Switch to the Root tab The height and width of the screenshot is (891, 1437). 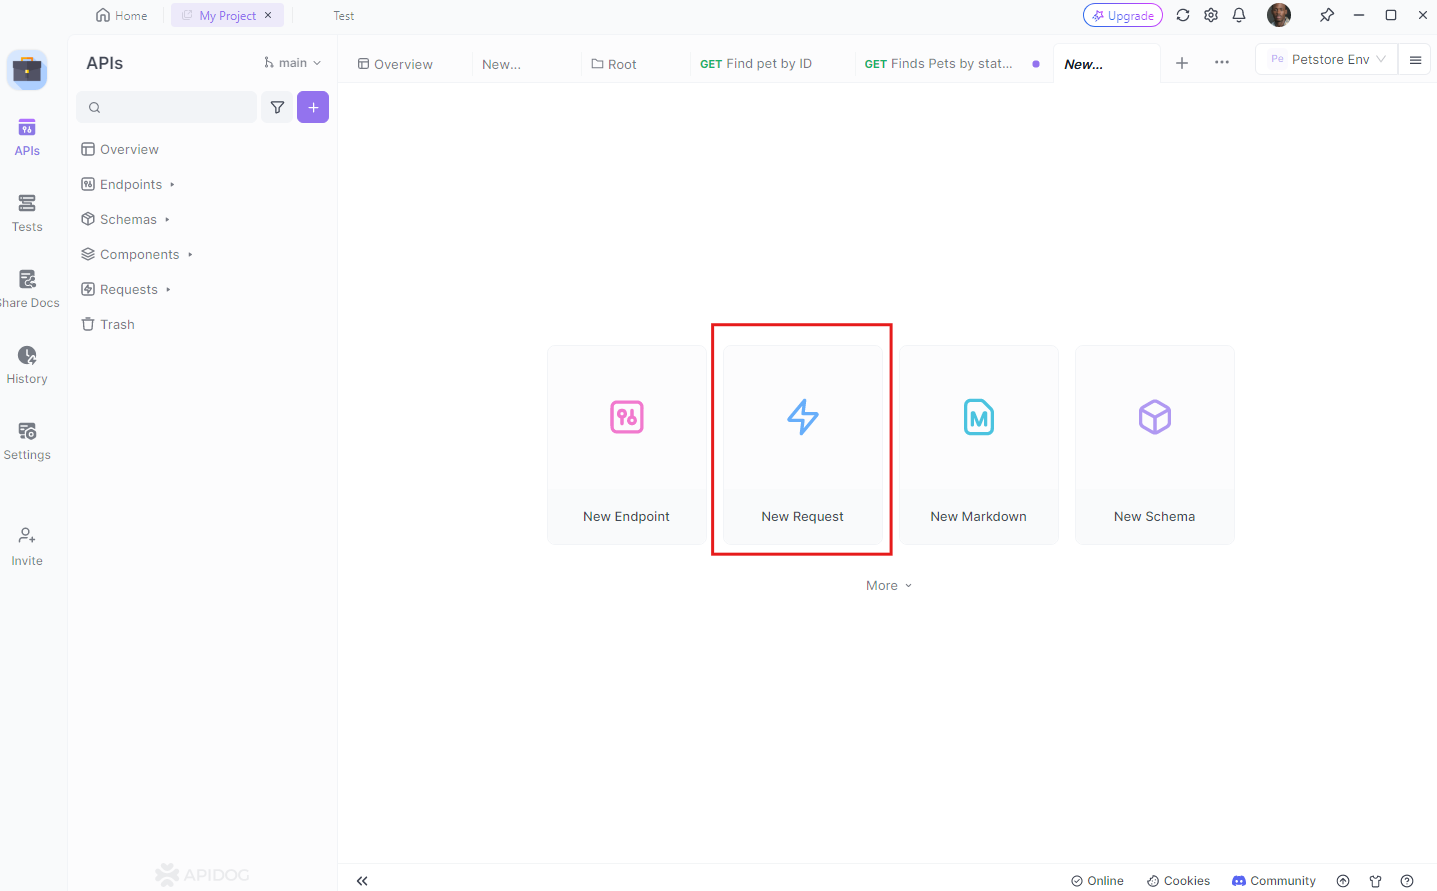click(x=614, y=64)
